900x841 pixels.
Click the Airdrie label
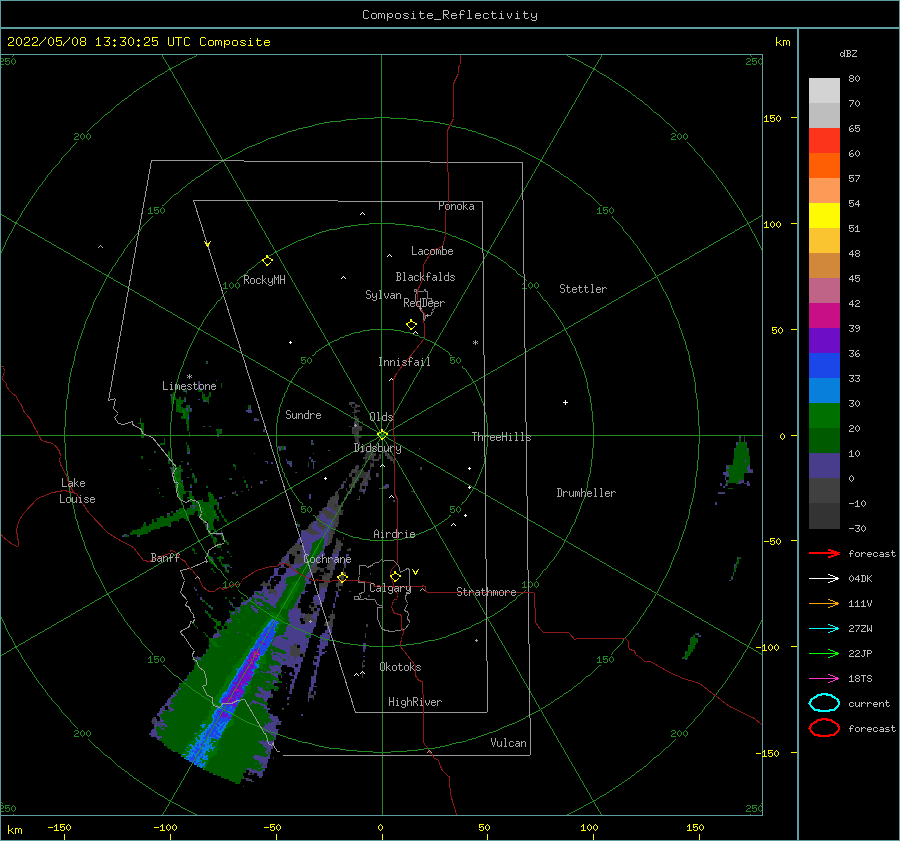pos(394,534)
